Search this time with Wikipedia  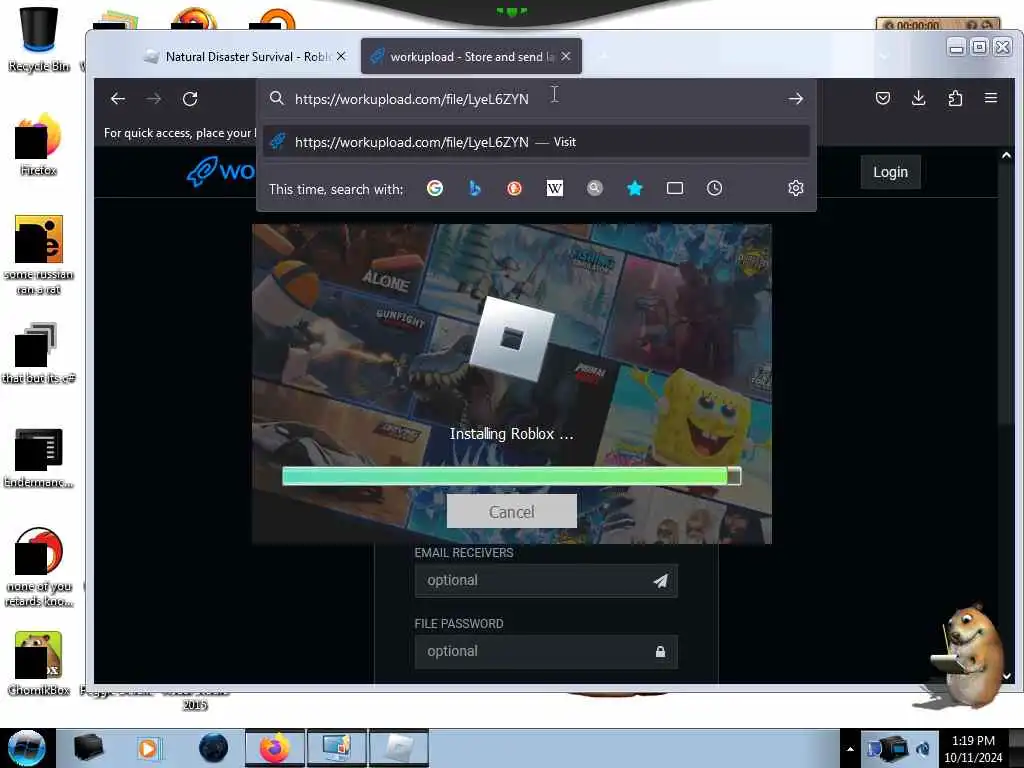coord(554,188)
